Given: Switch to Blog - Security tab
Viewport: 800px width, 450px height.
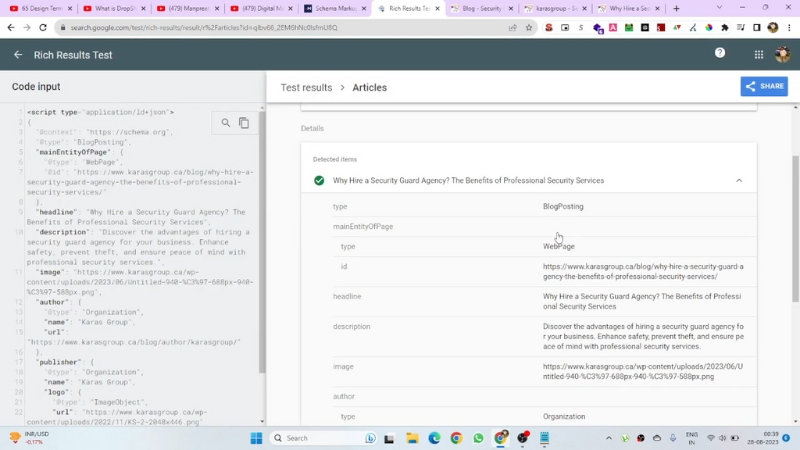Looking at the screenshot, I should tap(482, 8).
